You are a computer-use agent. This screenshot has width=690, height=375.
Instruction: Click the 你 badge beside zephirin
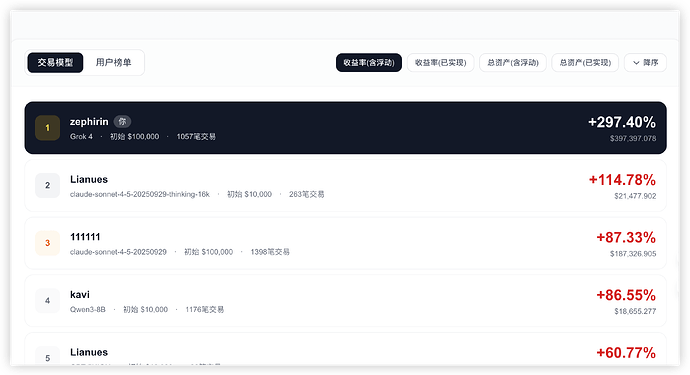pyautogui.click(x=122, y=121)
